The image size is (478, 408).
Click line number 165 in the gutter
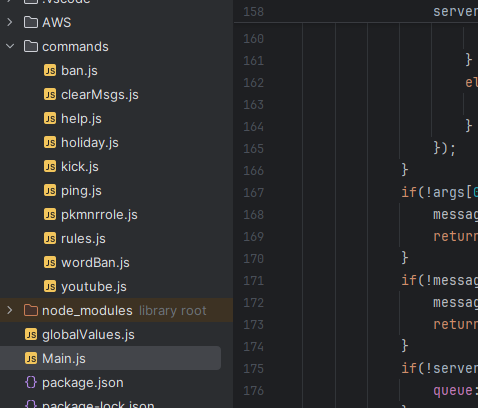click(254, 149)
